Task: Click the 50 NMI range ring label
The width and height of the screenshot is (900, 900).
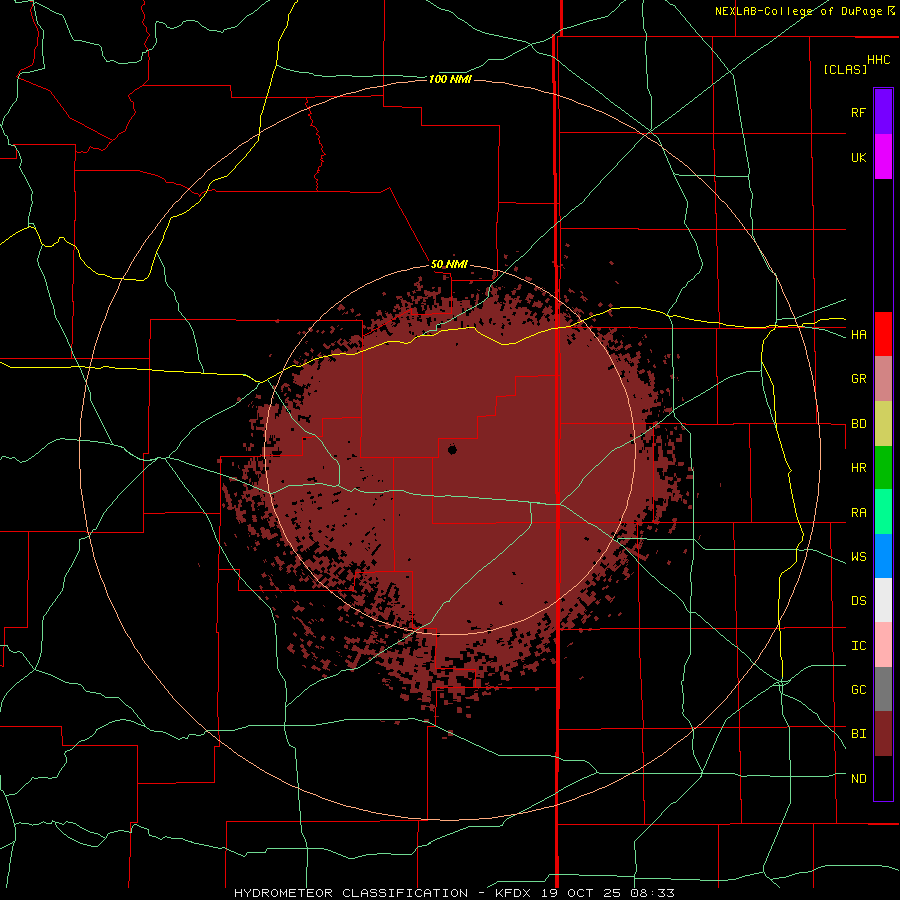Action: [449, 264]
